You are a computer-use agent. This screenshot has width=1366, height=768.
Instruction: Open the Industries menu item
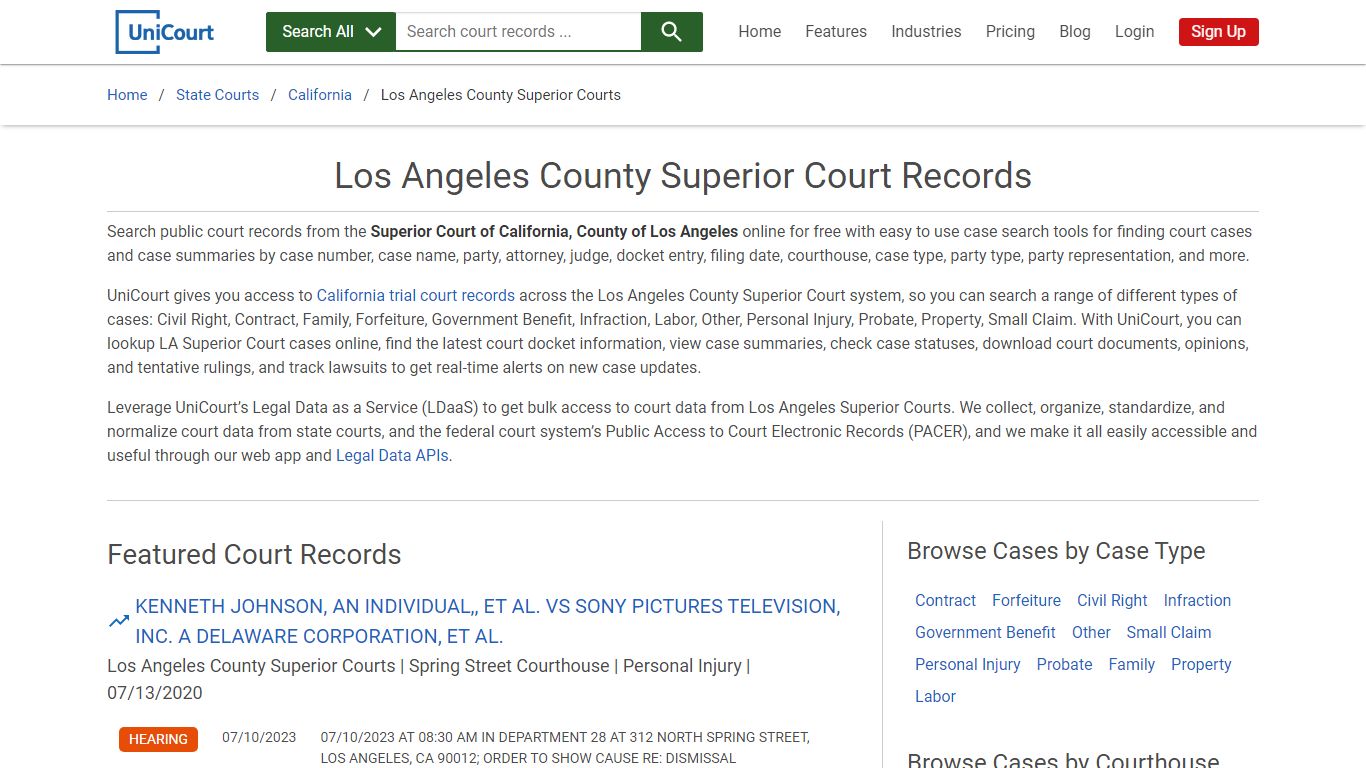926,32
